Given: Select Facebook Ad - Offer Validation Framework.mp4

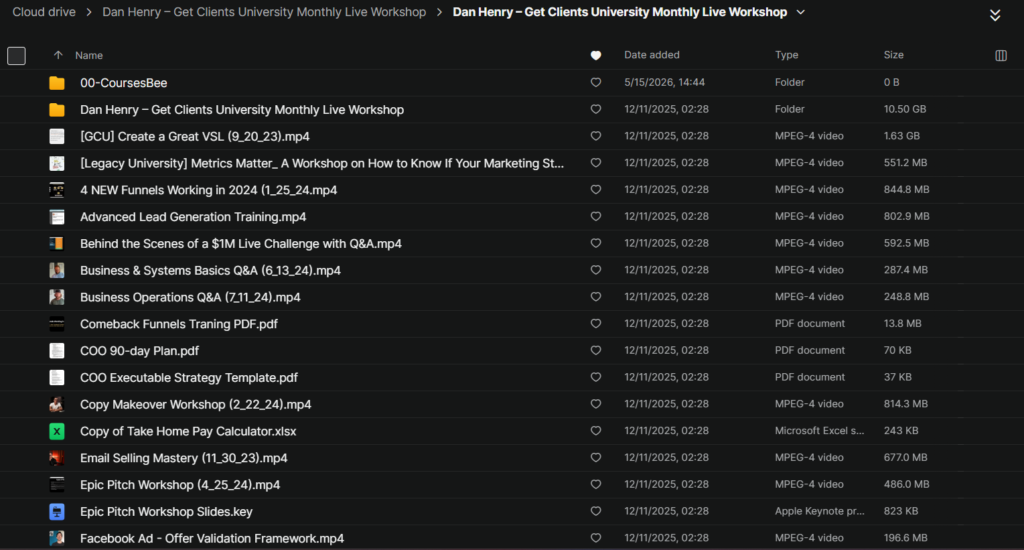Looking at the screenshot, I should tap(212, 538).
